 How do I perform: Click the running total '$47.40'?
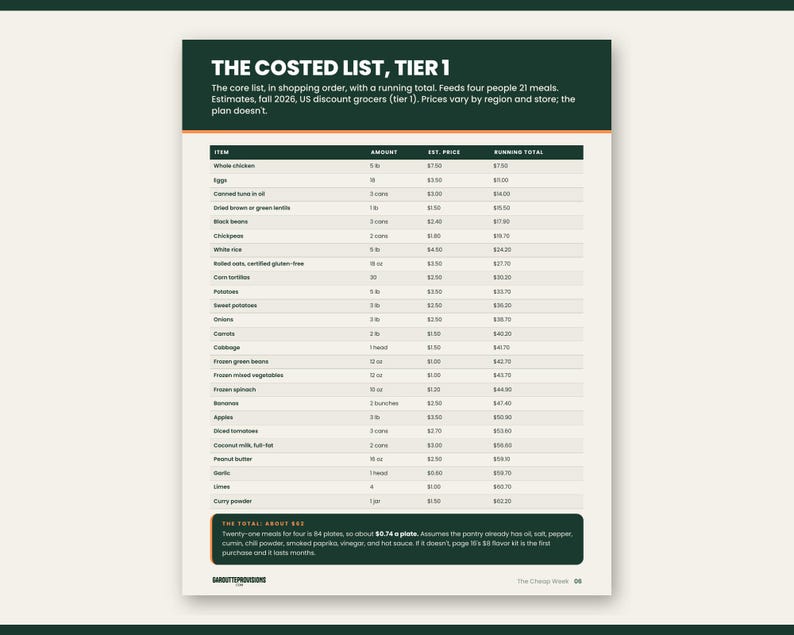(502, 403)
